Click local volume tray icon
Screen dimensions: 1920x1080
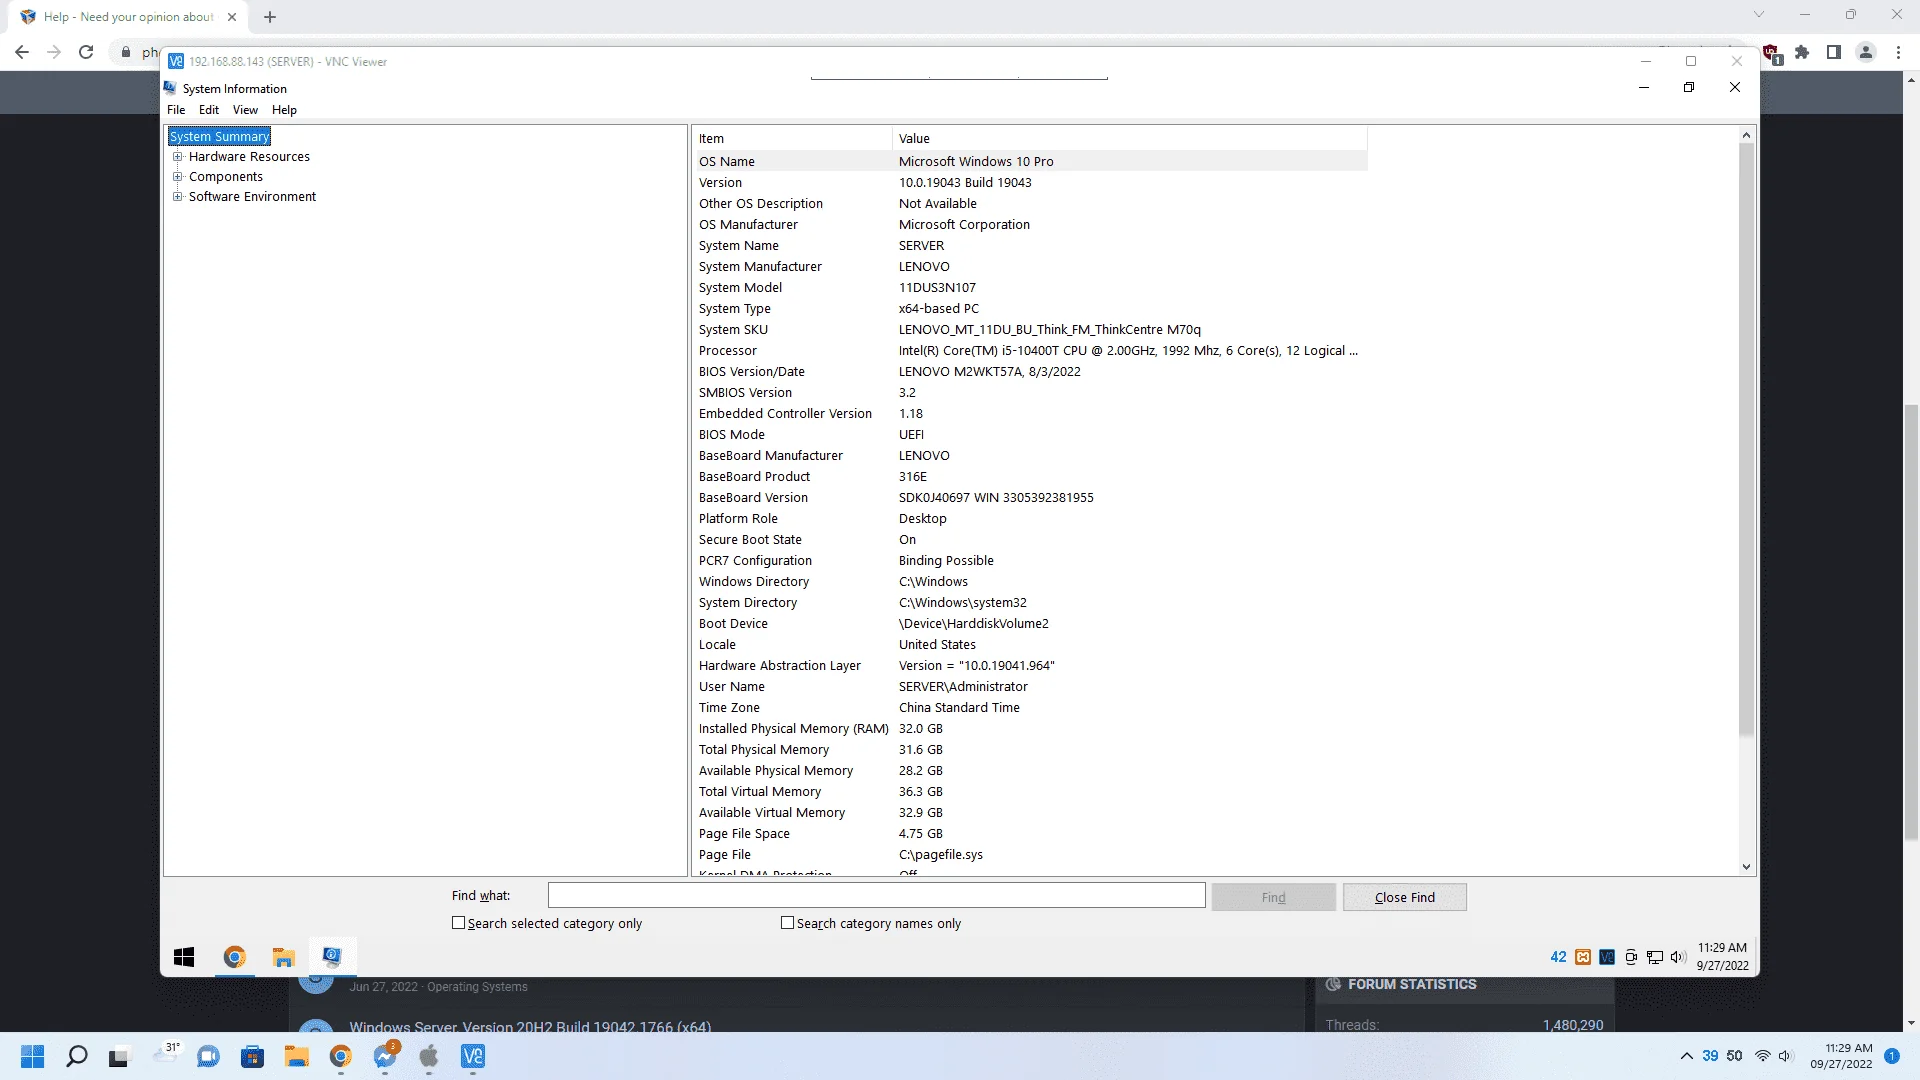click(x=1786, y=1056)
